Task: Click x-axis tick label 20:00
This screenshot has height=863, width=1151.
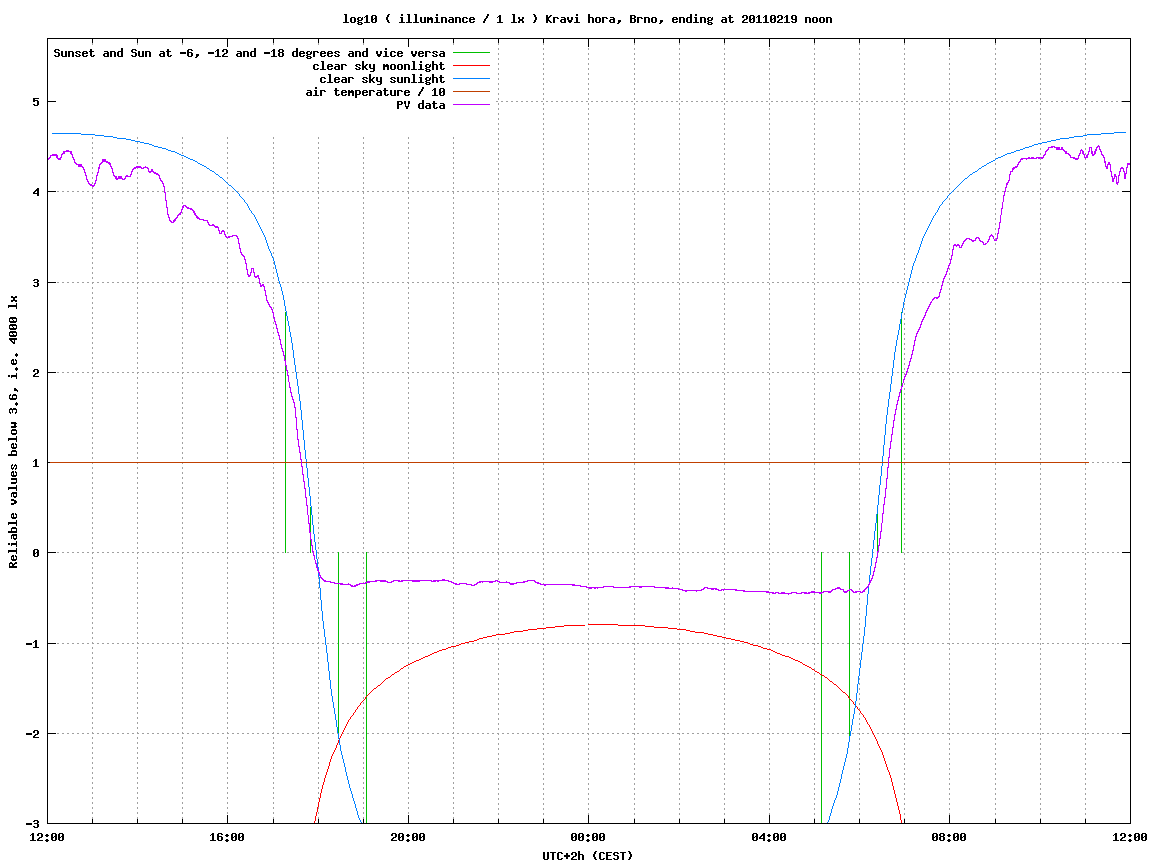Action: [x=408, y=837]
